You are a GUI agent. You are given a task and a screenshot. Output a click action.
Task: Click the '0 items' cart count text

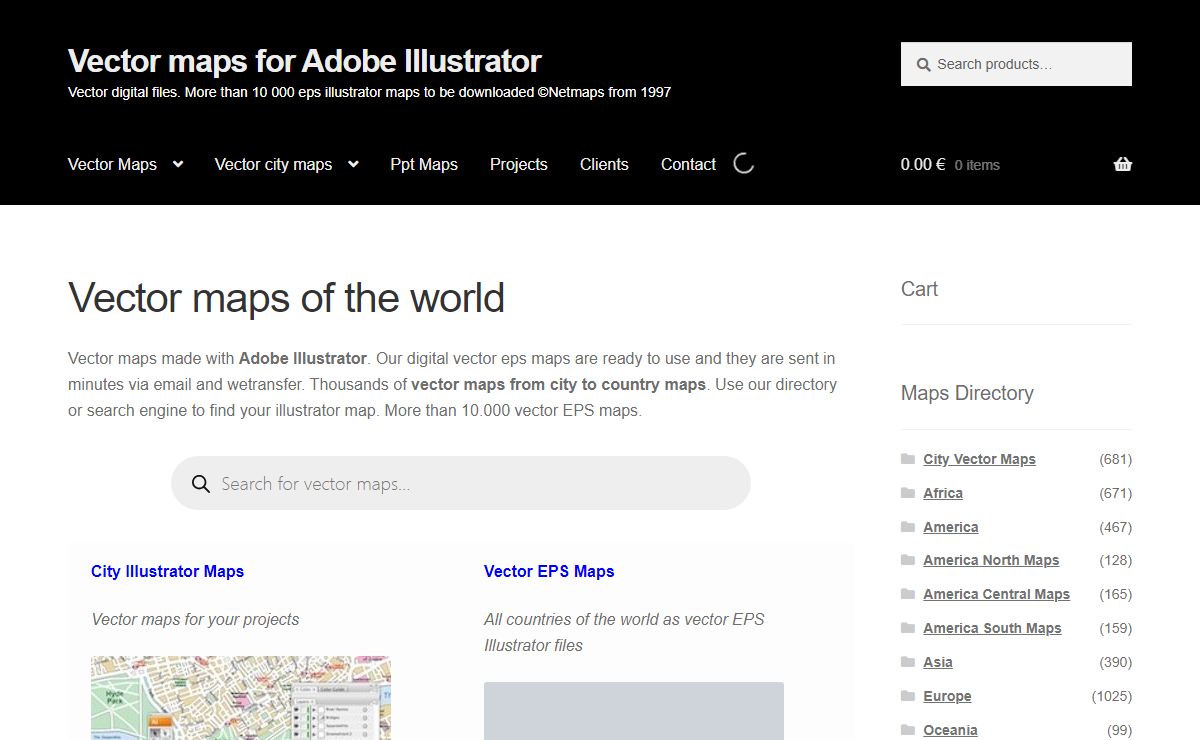(977, 165)
